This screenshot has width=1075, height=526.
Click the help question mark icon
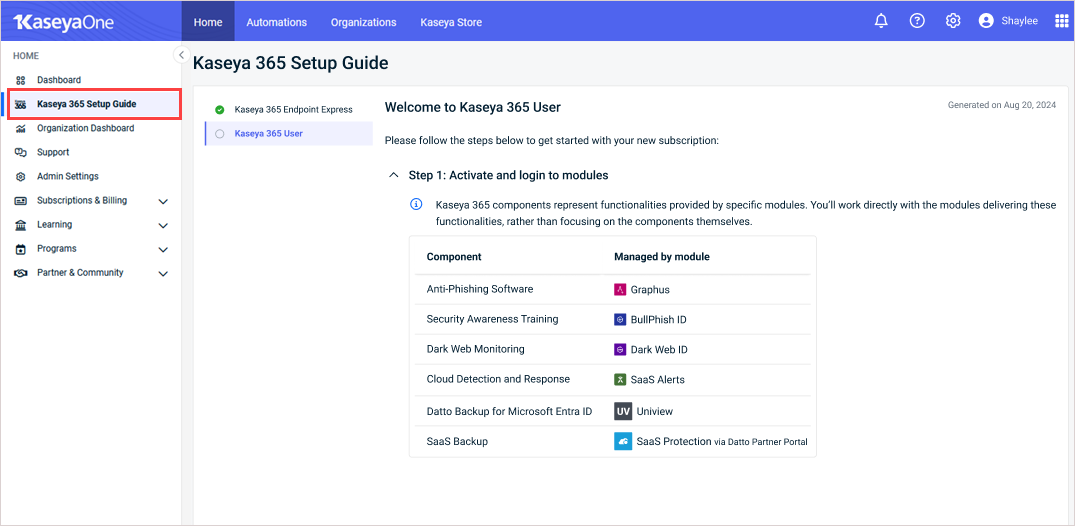(917, 21)
